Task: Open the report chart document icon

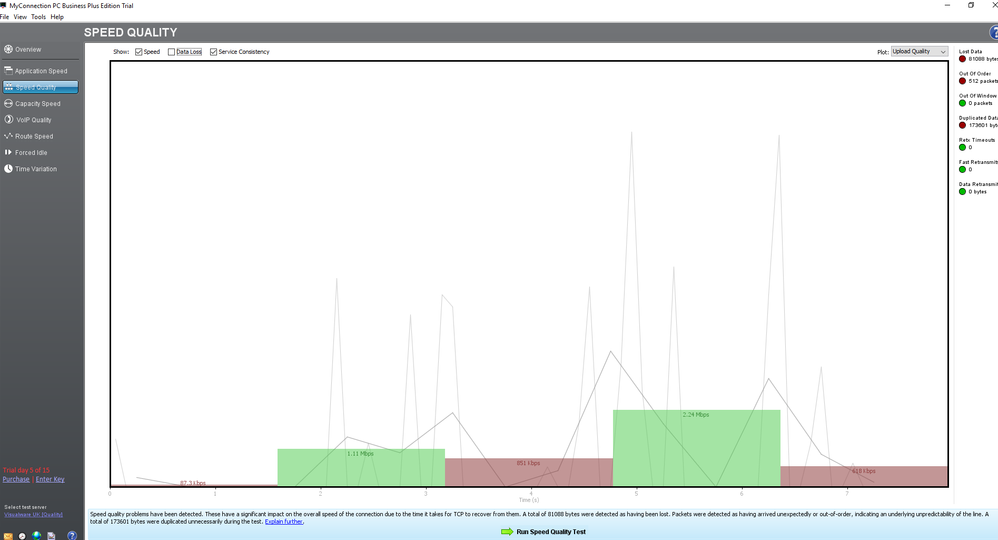Action: pos(52,536)
